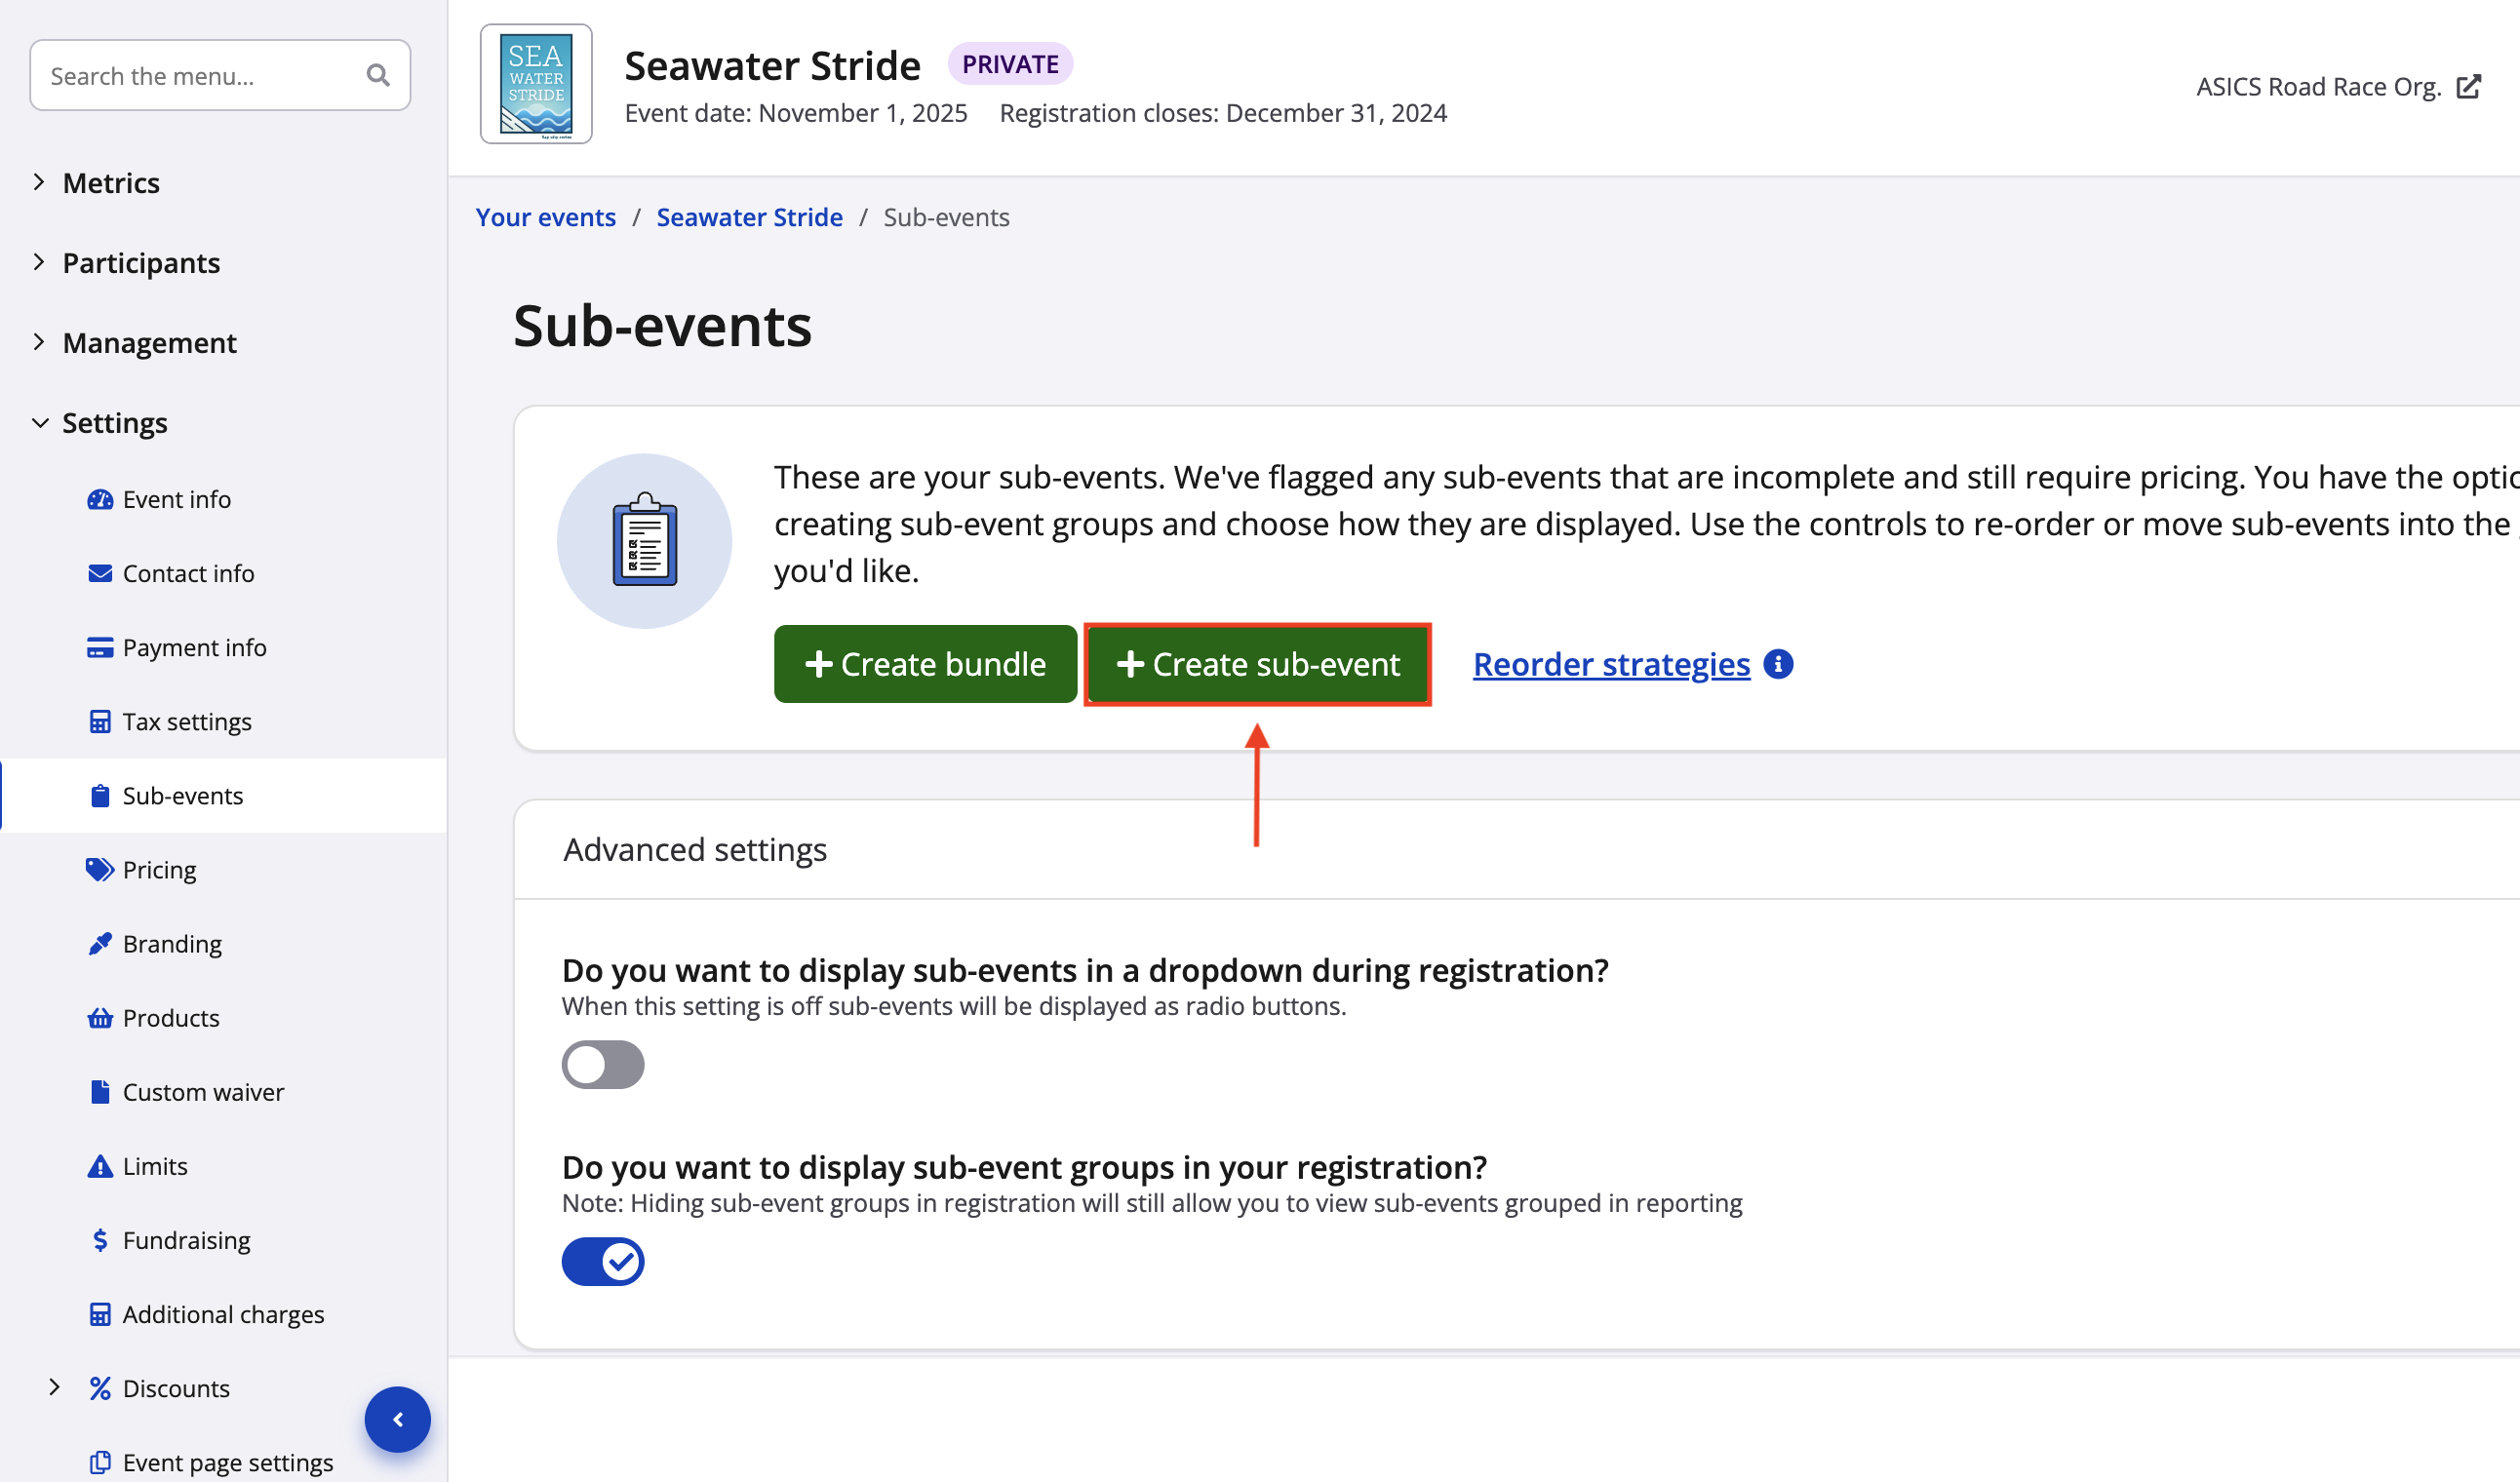Click the Event info gauge icon
Viewport: 2520px width, 1482px height.
[100, 499]
